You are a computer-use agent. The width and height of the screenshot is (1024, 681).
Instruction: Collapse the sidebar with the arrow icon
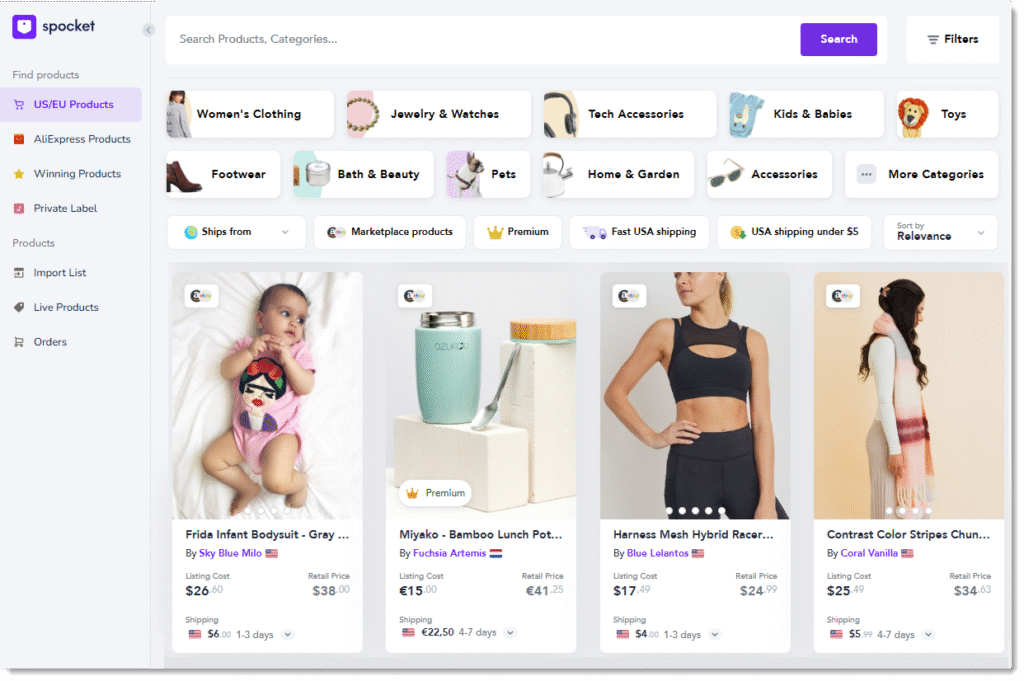(148, 30)
